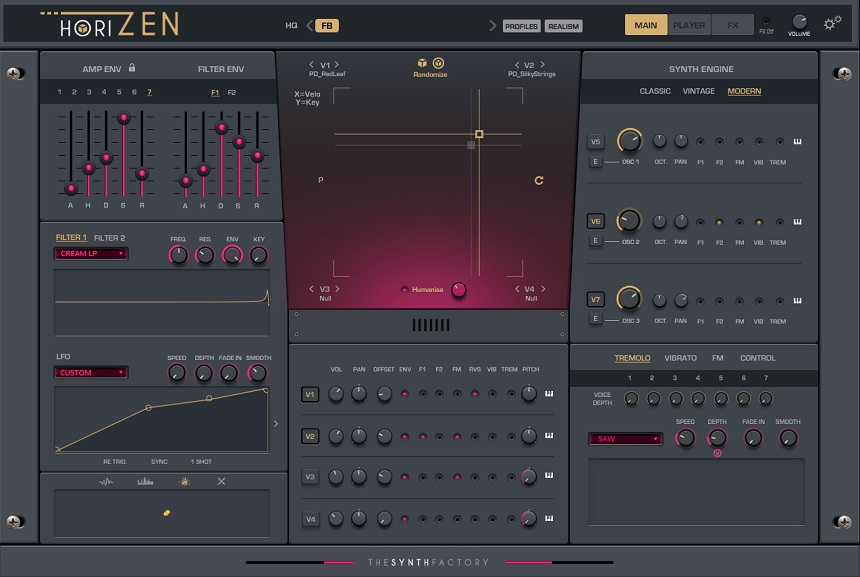Click the filter envelope Decay slider
The image size is (860, 577).
point(222,128)
